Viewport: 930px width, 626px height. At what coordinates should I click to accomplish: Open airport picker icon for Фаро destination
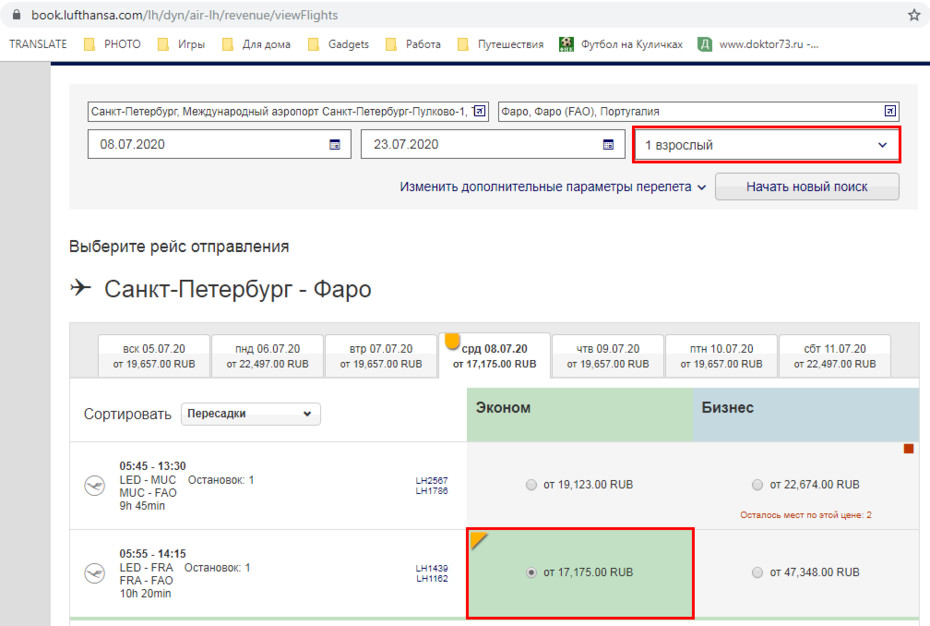pyautogui.click(x=890, y=111)
